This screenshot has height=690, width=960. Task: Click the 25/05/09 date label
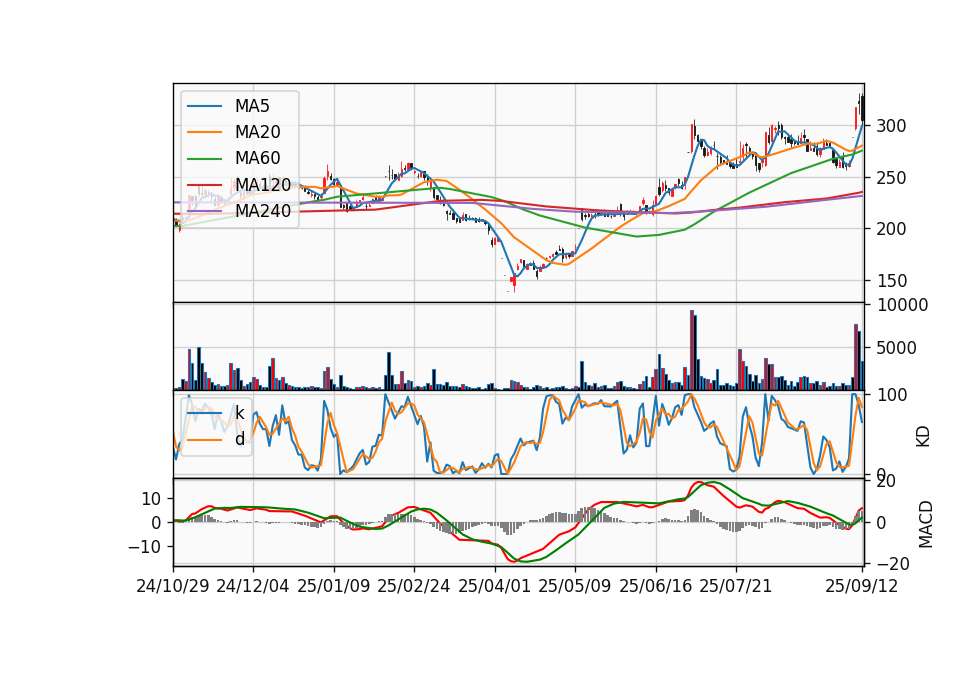tap(574, 586)
